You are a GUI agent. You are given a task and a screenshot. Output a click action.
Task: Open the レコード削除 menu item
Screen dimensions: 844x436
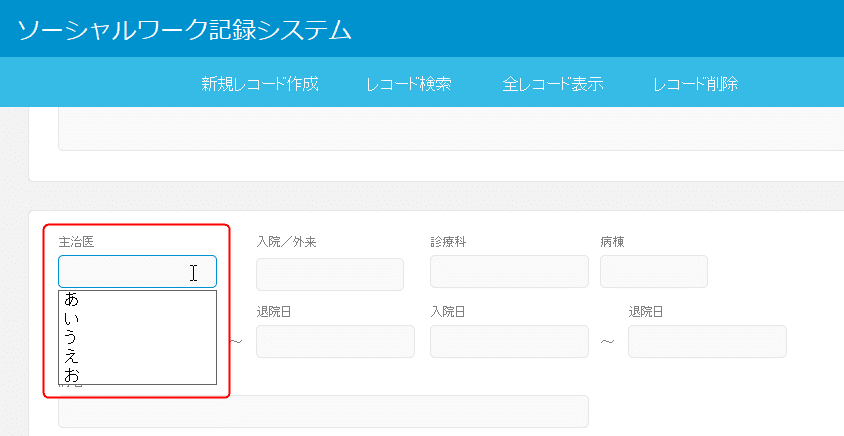coord(695,84)
